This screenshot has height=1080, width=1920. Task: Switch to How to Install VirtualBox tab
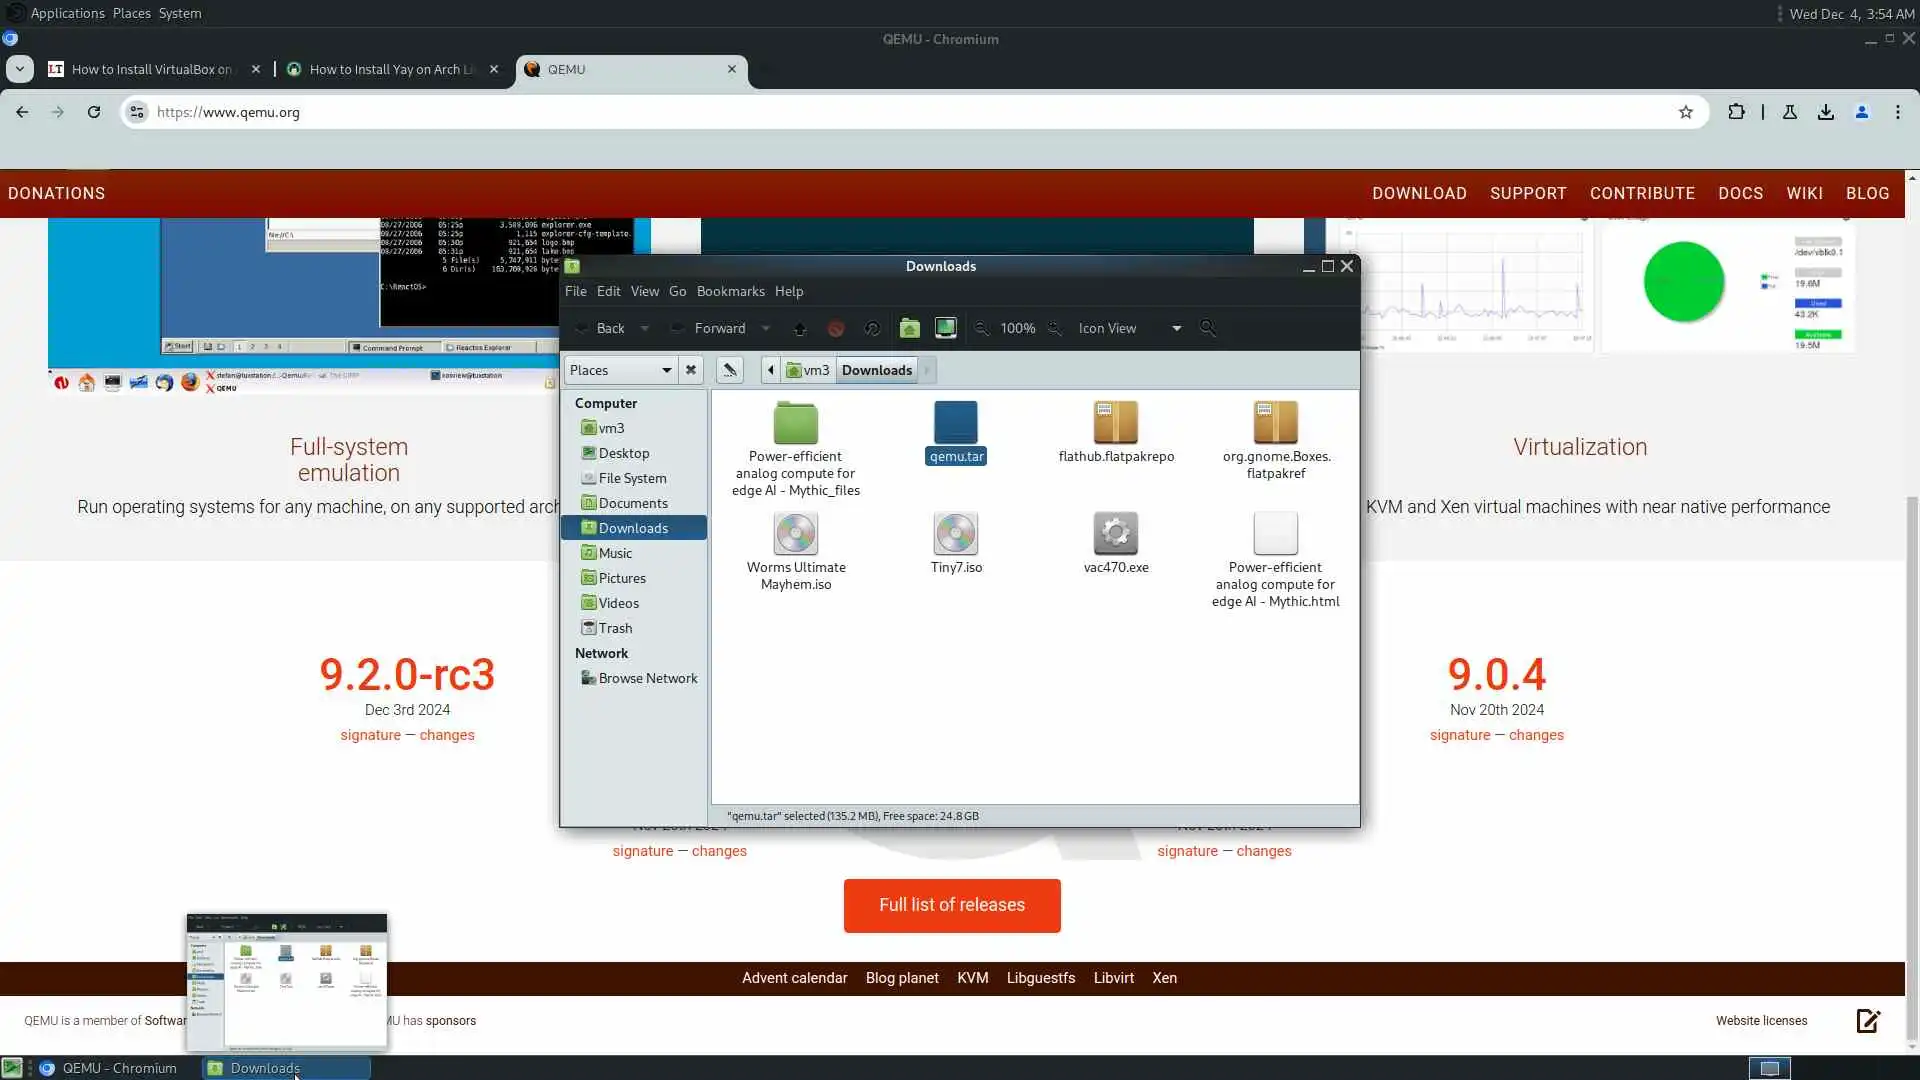[x=150, y=69]
